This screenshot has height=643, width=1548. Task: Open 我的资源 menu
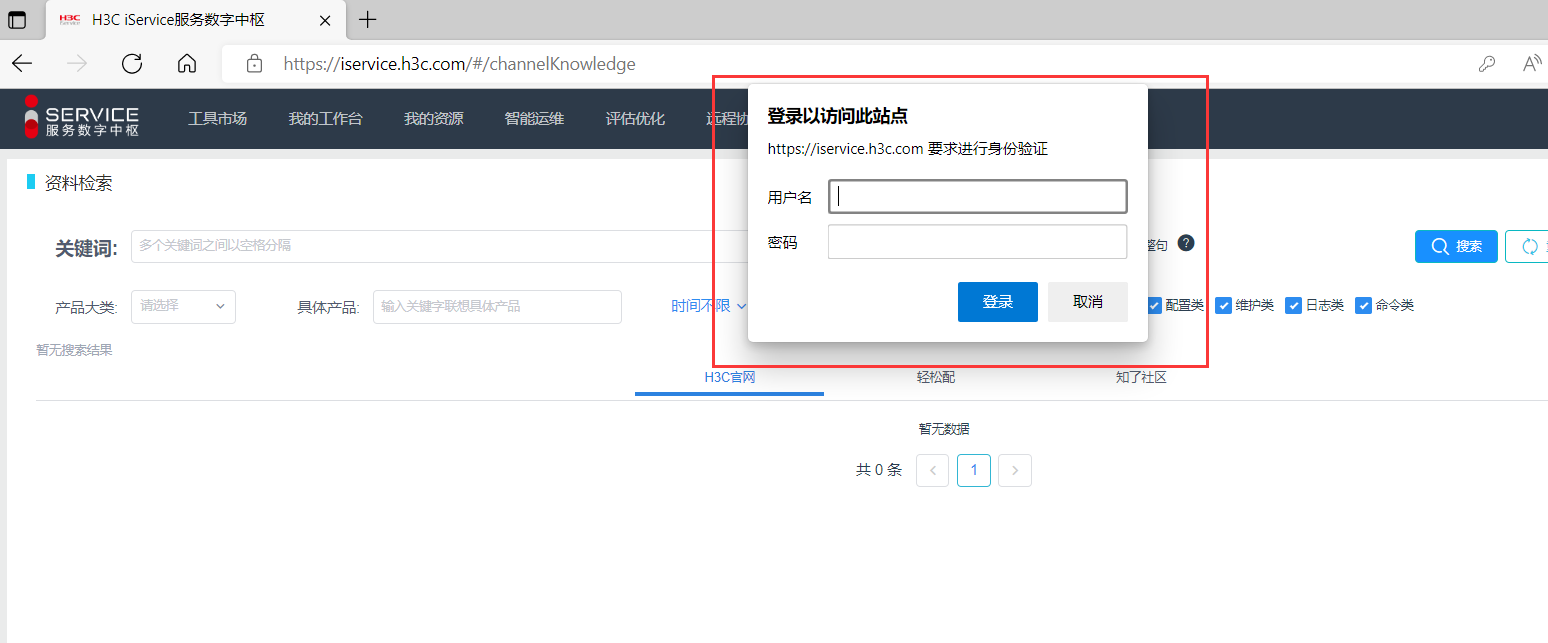coord(433,118)
